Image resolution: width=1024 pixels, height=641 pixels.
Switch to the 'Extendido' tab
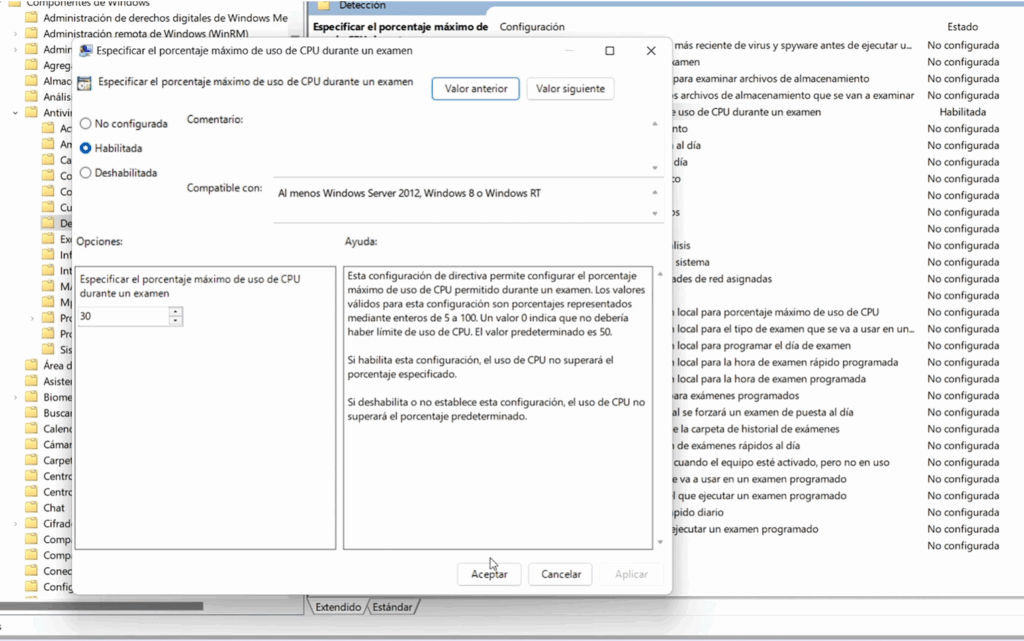tap(338, 607)
